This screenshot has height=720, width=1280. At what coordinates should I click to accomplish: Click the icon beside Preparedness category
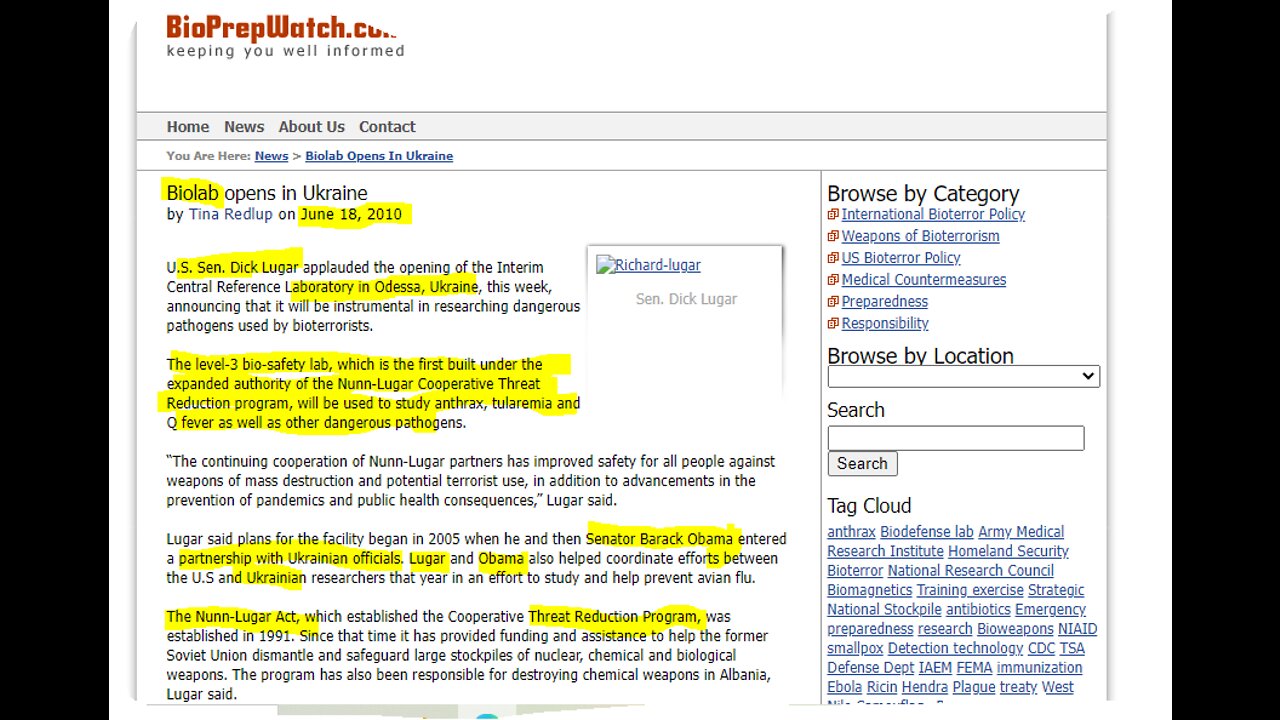pyautogui.click(x=833, y=302)
